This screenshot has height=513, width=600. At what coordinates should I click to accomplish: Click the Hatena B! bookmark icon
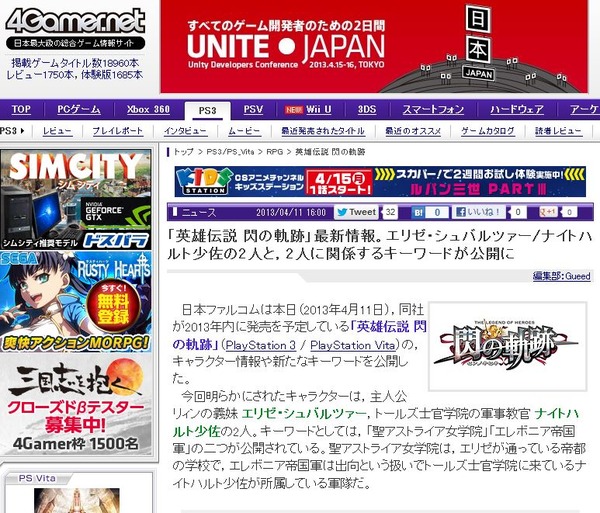point(418,212)
